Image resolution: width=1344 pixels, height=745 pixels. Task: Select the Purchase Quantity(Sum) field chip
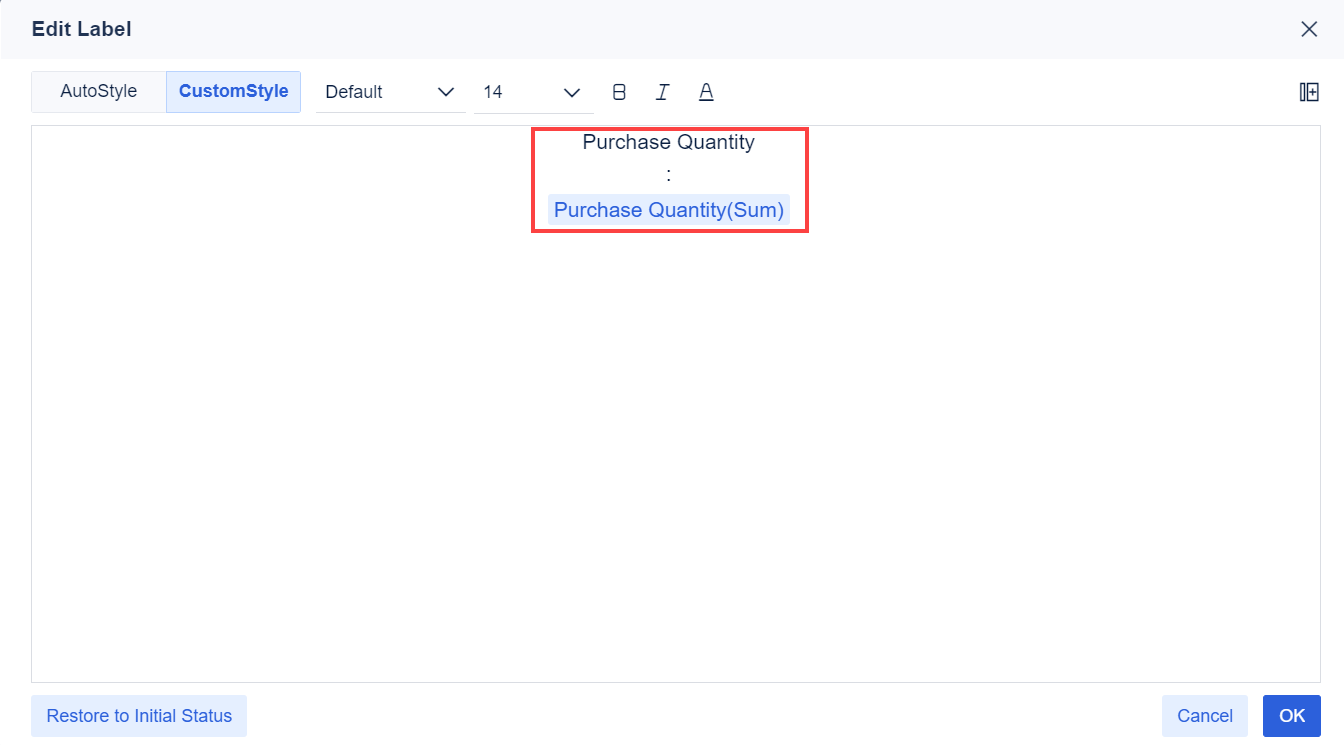(669, 210)
